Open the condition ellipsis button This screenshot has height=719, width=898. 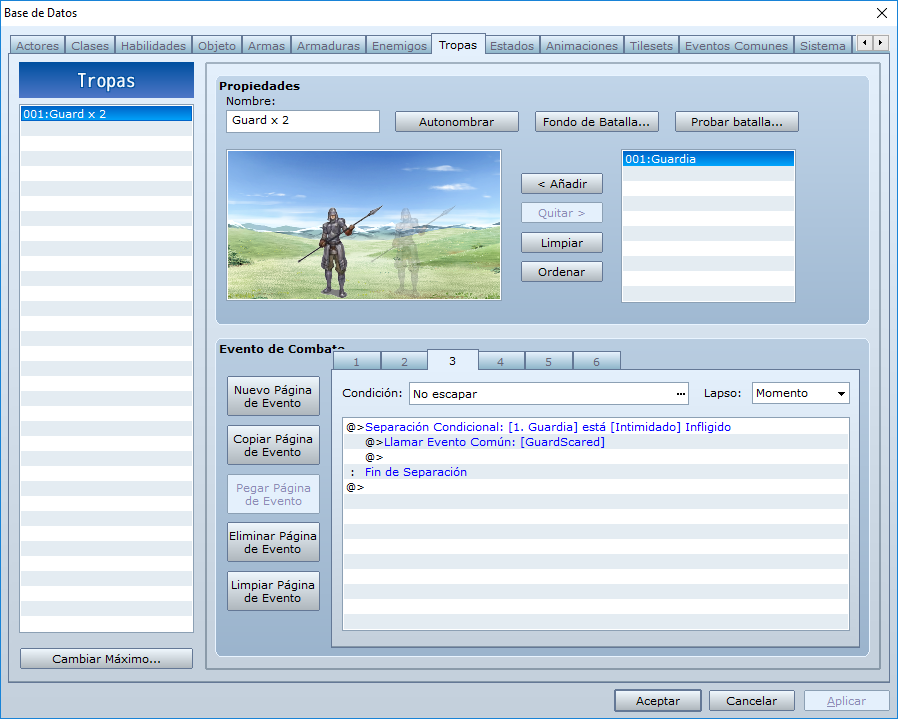click(680, 394)
